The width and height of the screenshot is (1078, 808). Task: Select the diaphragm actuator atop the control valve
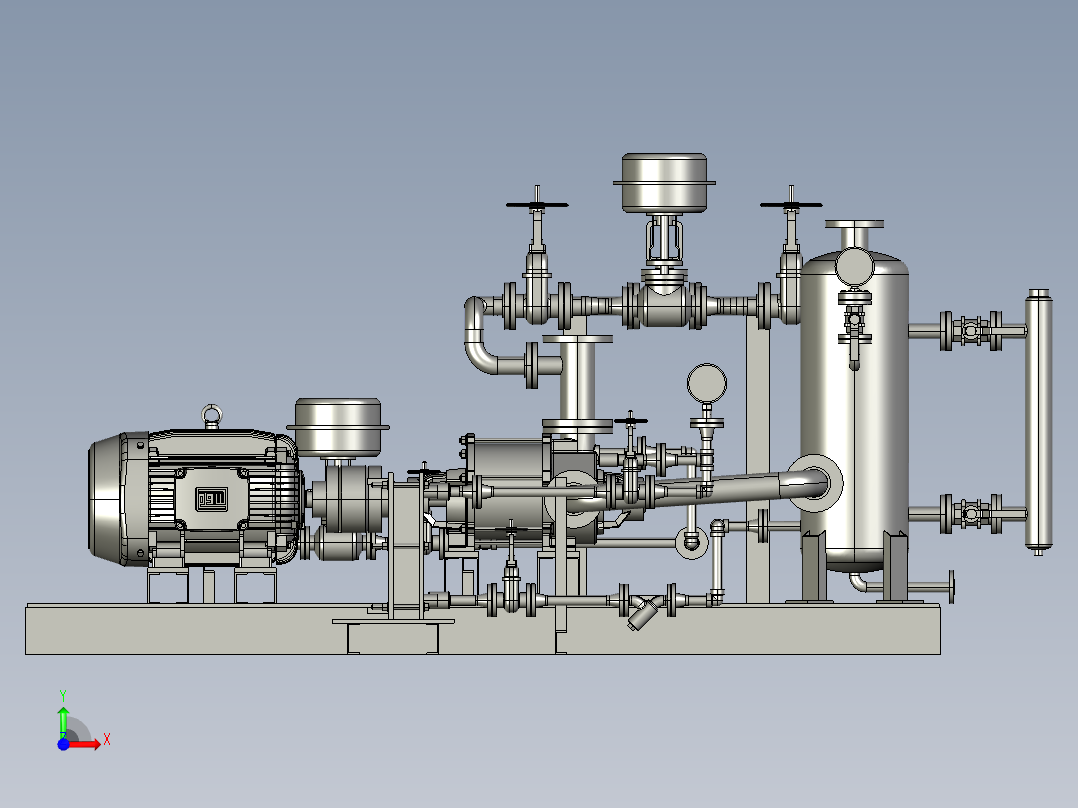click(x=664, y=182)
